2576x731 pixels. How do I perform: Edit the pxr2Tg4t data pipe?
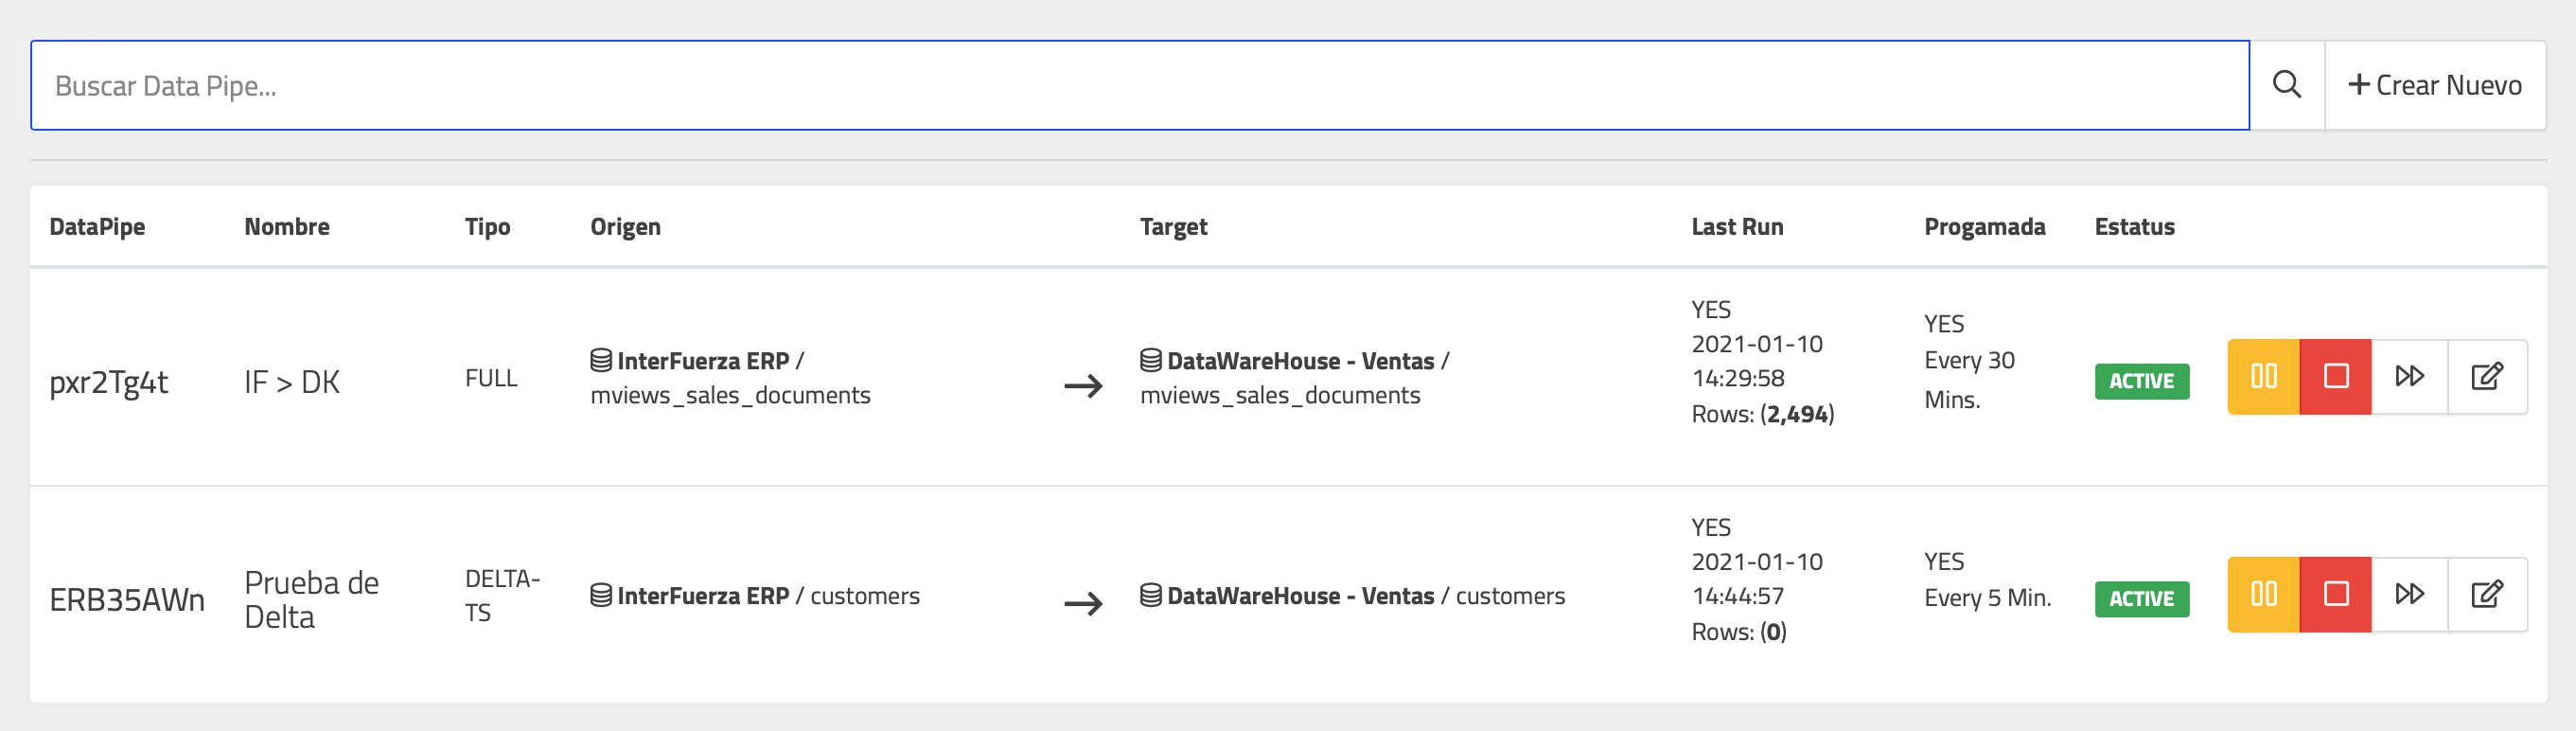coord(2486,377)
